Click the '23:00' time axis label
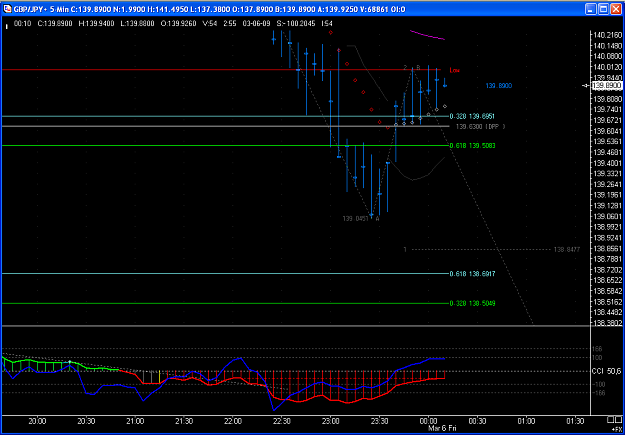The image size is (625, 435). click(x=331, y=421)
